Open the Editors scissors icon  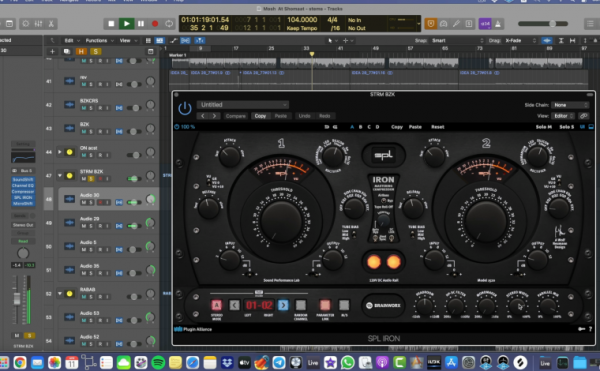(51, 24)
